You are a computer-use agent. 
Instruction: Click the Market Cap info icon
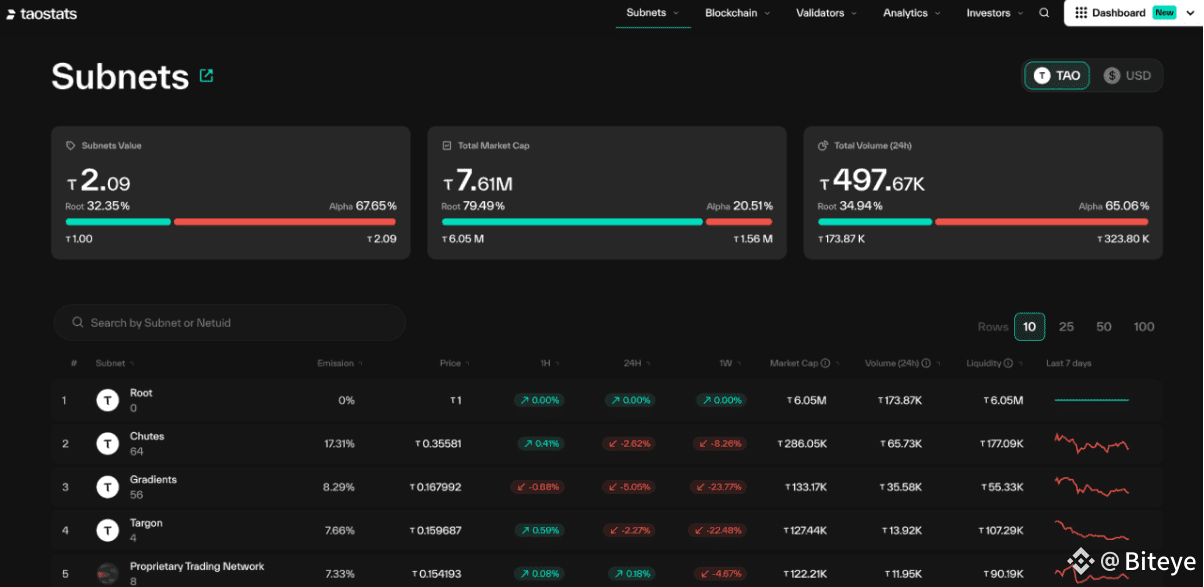(837, 363)
